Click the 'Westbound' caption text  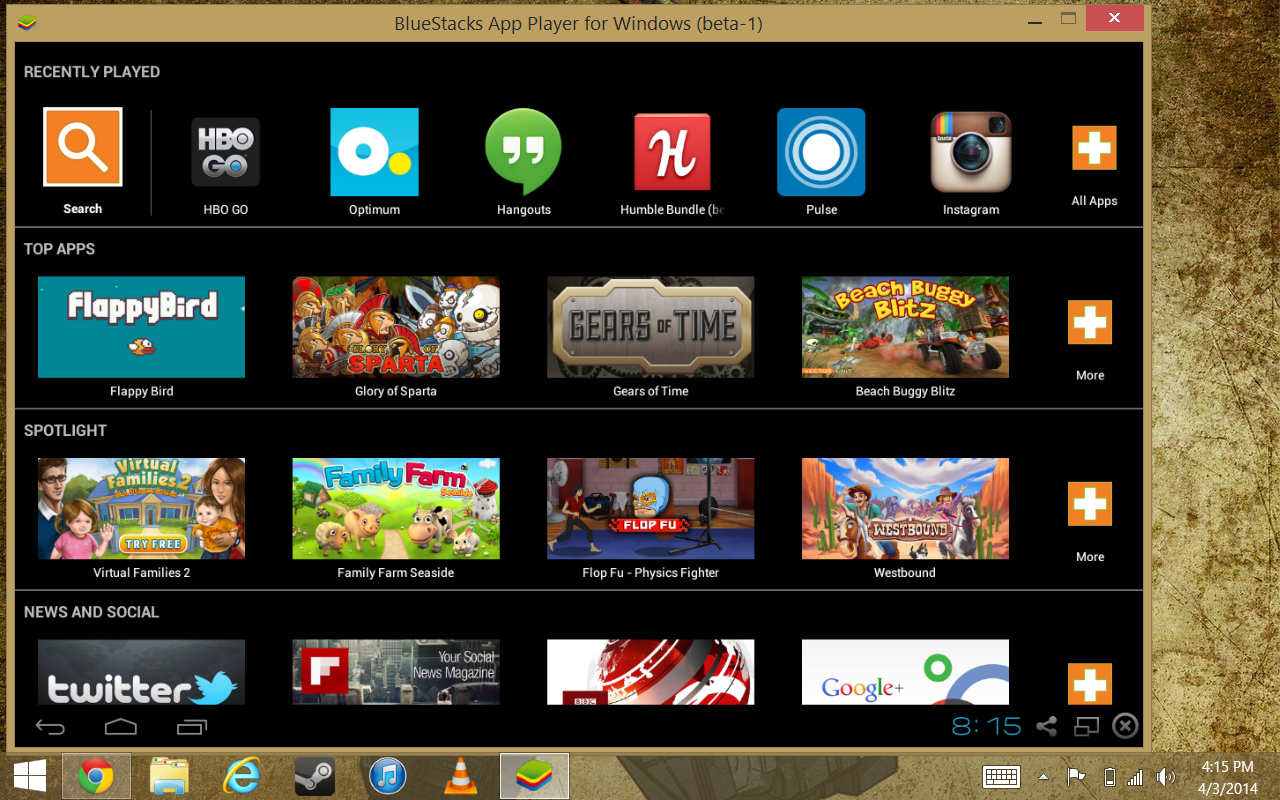pos(905,573)
